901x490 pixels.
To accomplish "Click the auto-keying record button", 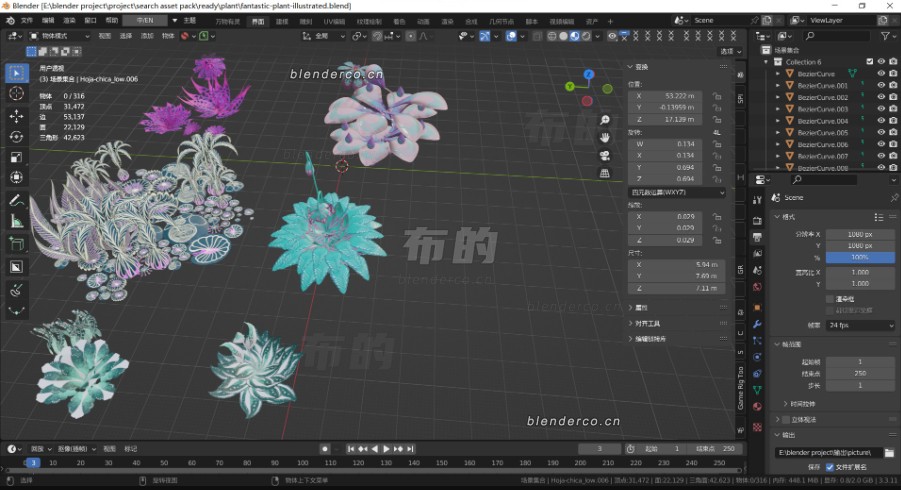I will pos(325,449).
